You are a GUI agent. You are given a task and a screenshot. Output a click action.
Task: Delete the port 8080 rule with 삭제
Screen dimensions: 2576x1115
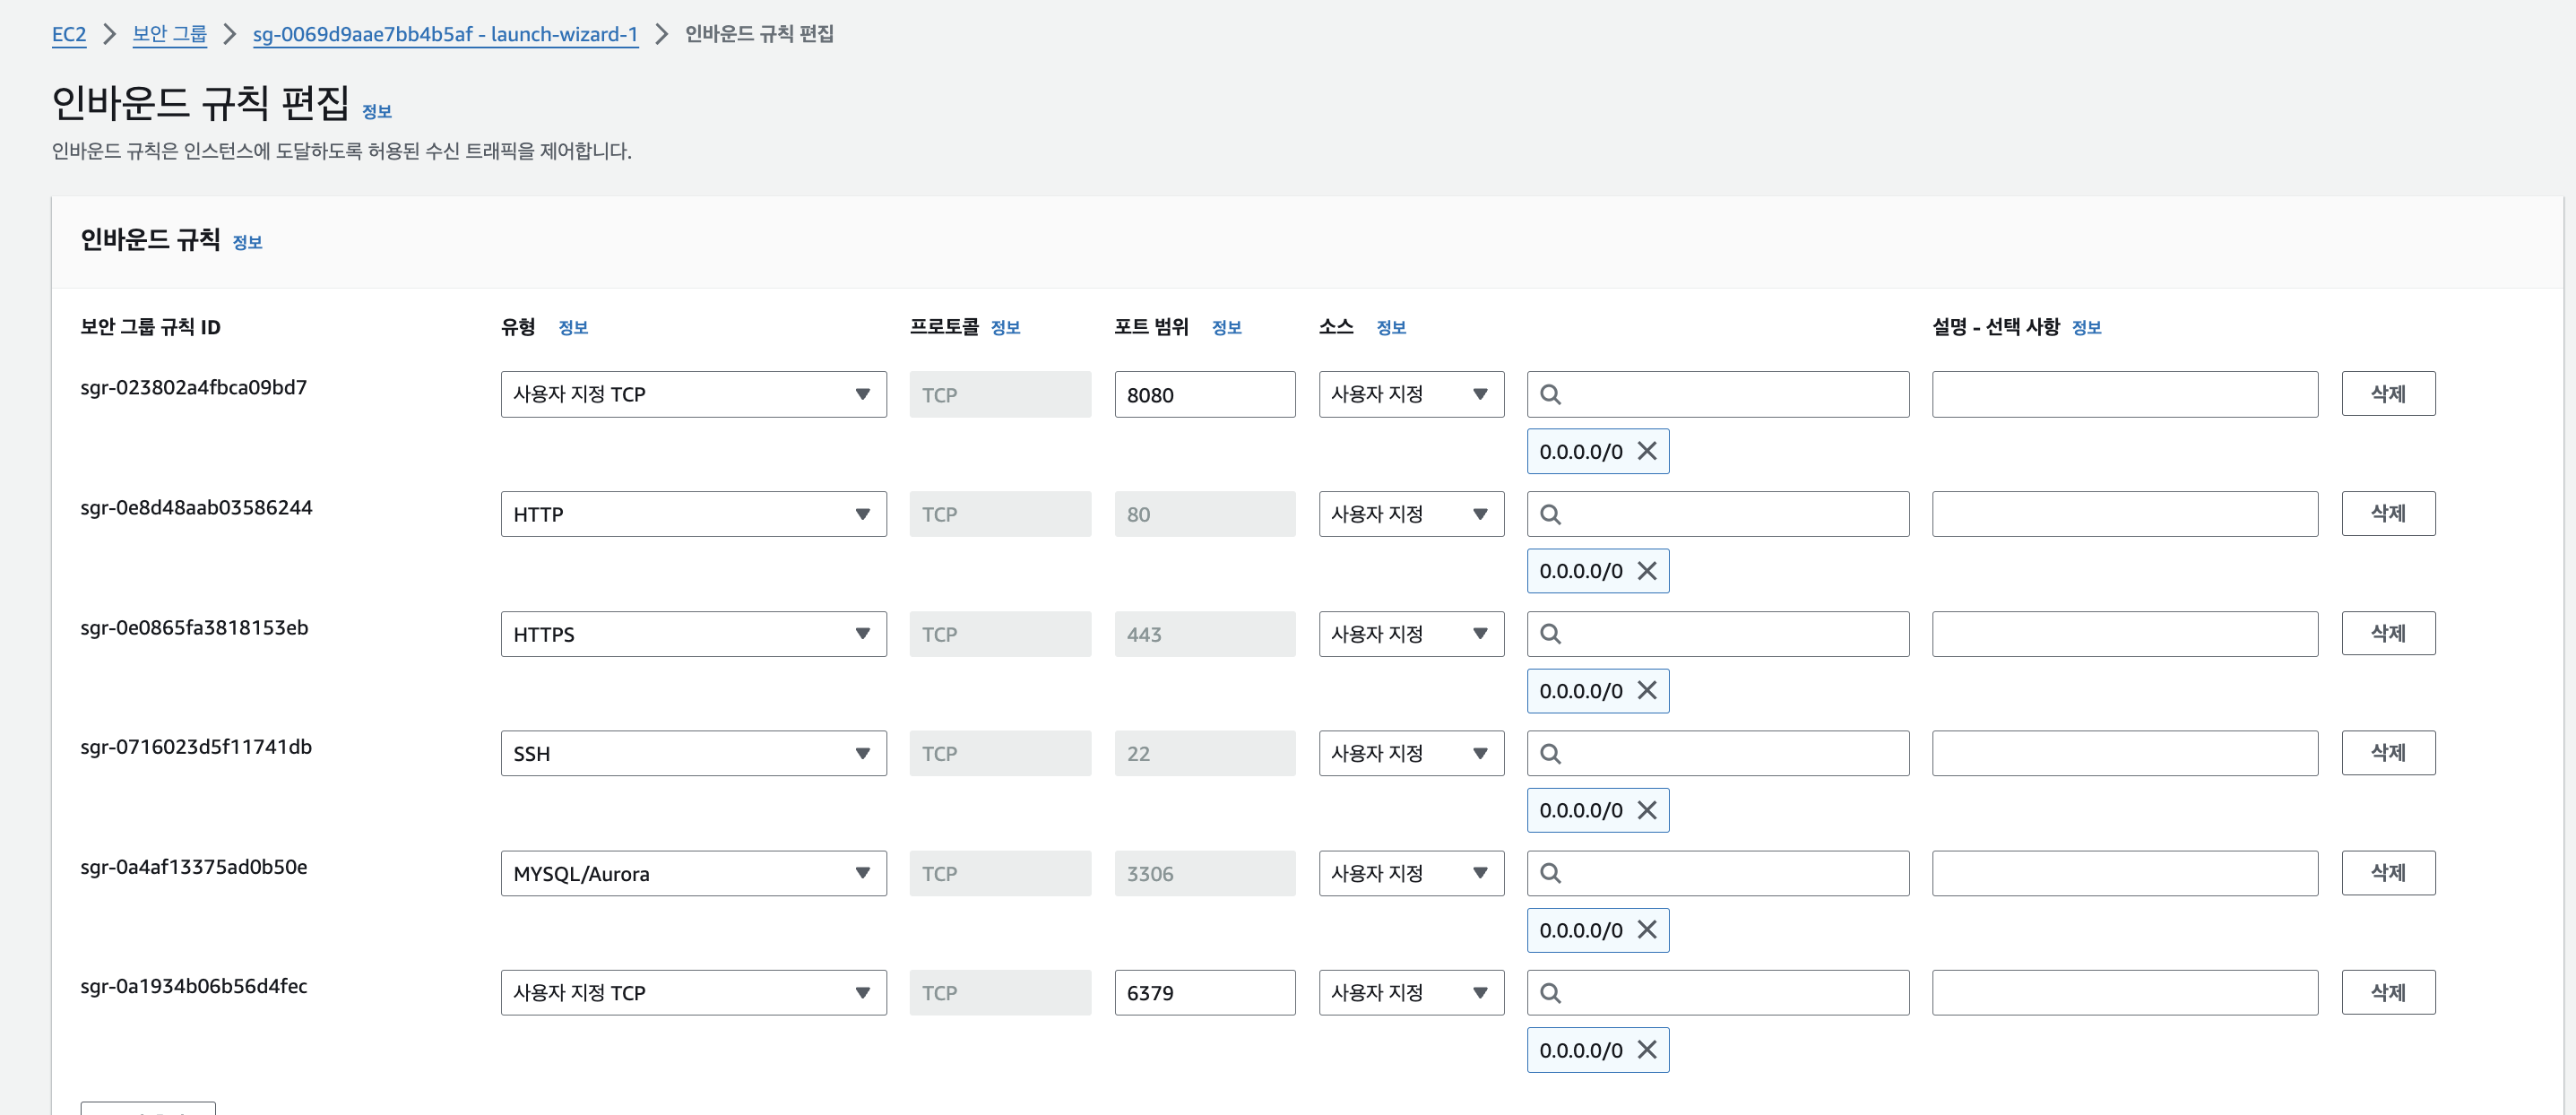click(x=2387, y=394)
